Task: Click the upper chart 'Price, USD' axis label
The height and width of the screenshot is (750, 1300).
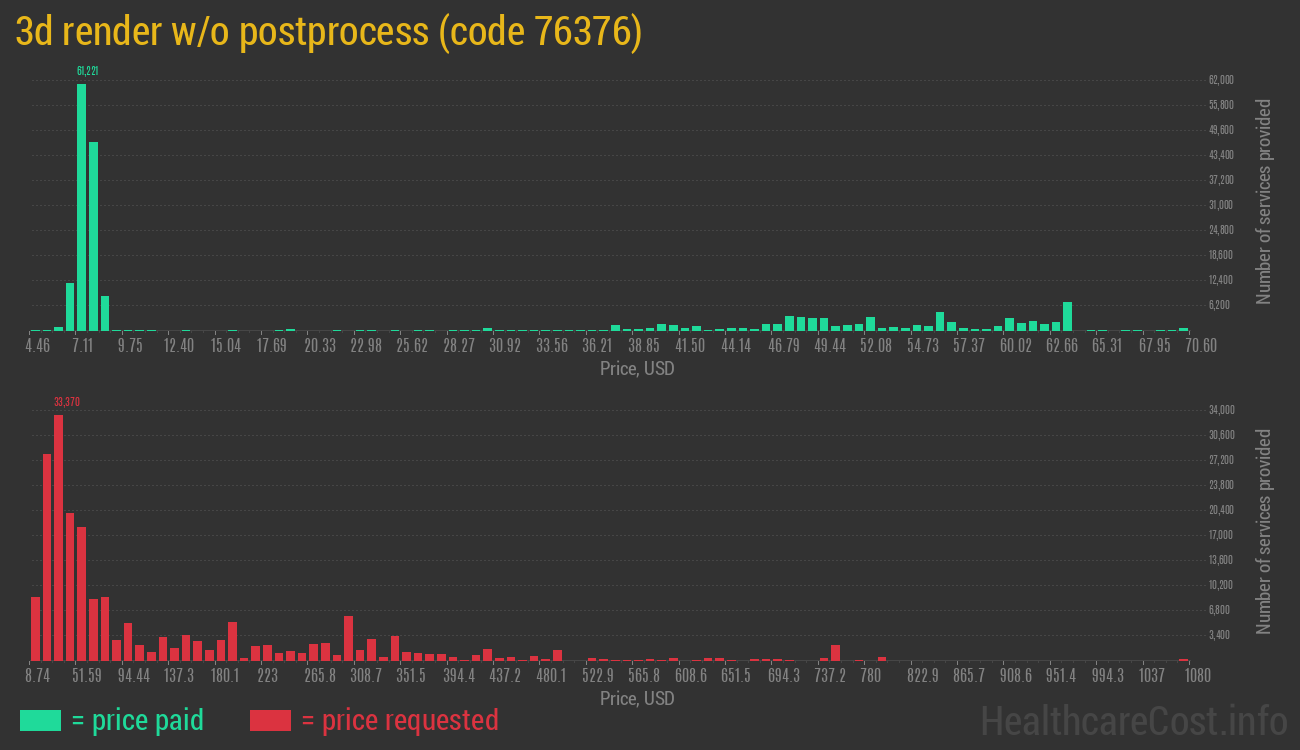Action: pos(637,369)
